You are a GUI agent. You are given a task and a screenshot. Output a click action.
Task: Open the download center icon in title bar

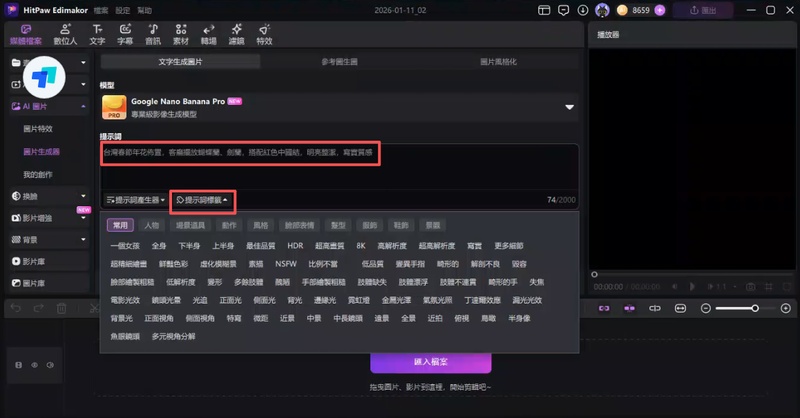click(x=583, y=10)
